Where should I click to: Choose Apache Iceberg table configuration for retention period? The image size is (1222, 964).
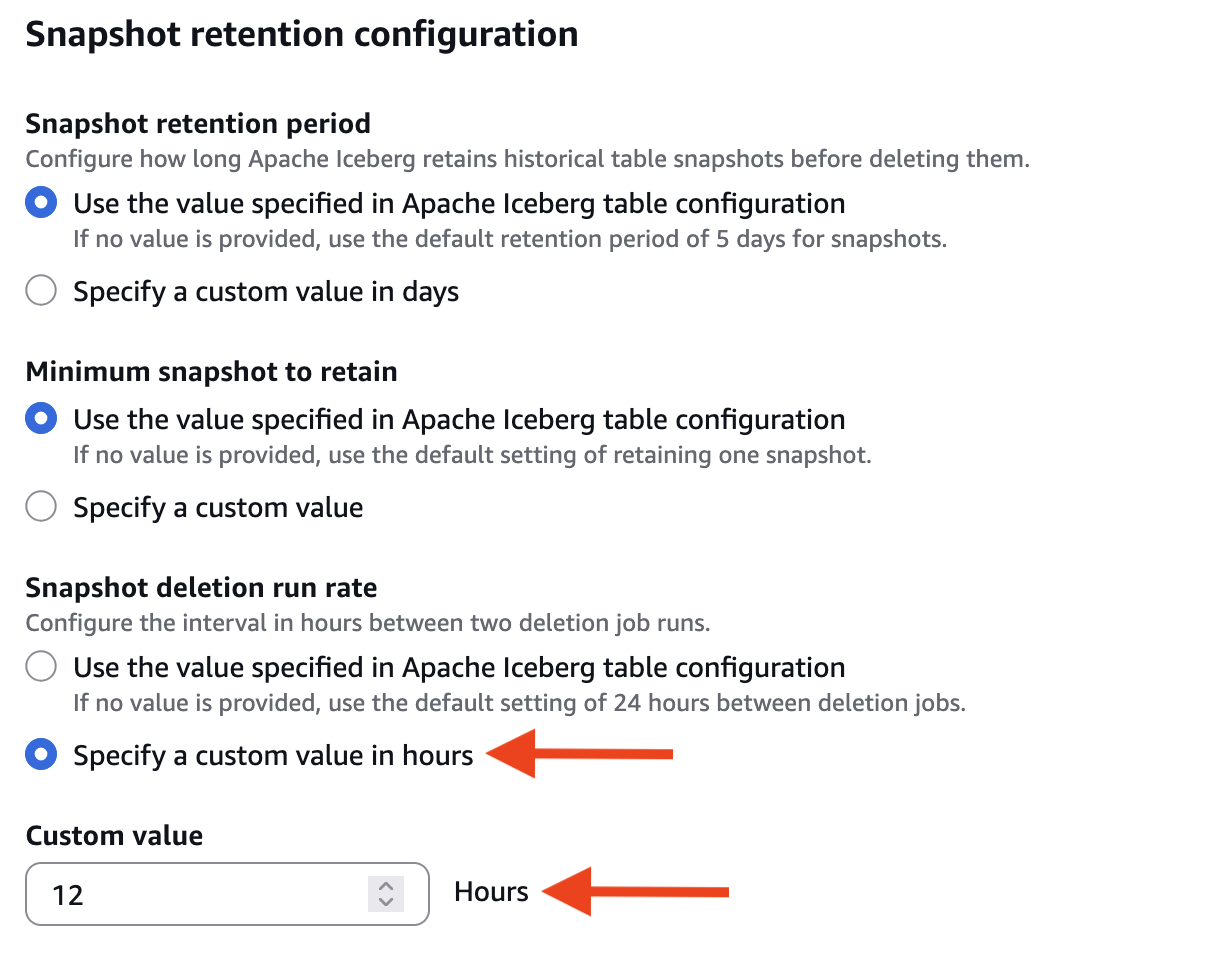click(41, 202)
